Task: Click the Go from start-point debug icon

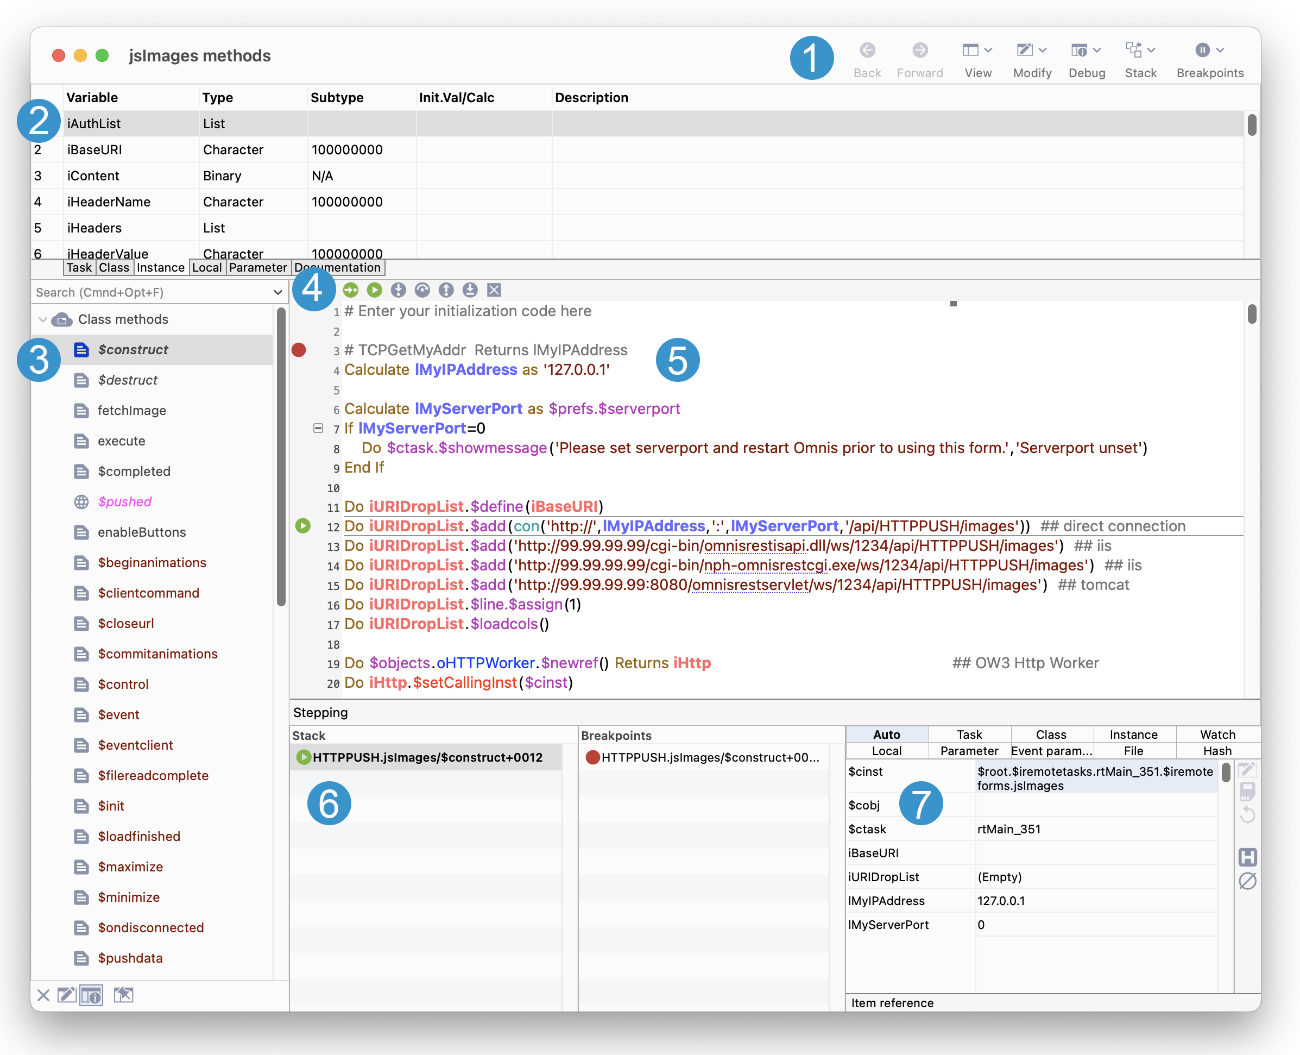Action: tap(350, 290)
